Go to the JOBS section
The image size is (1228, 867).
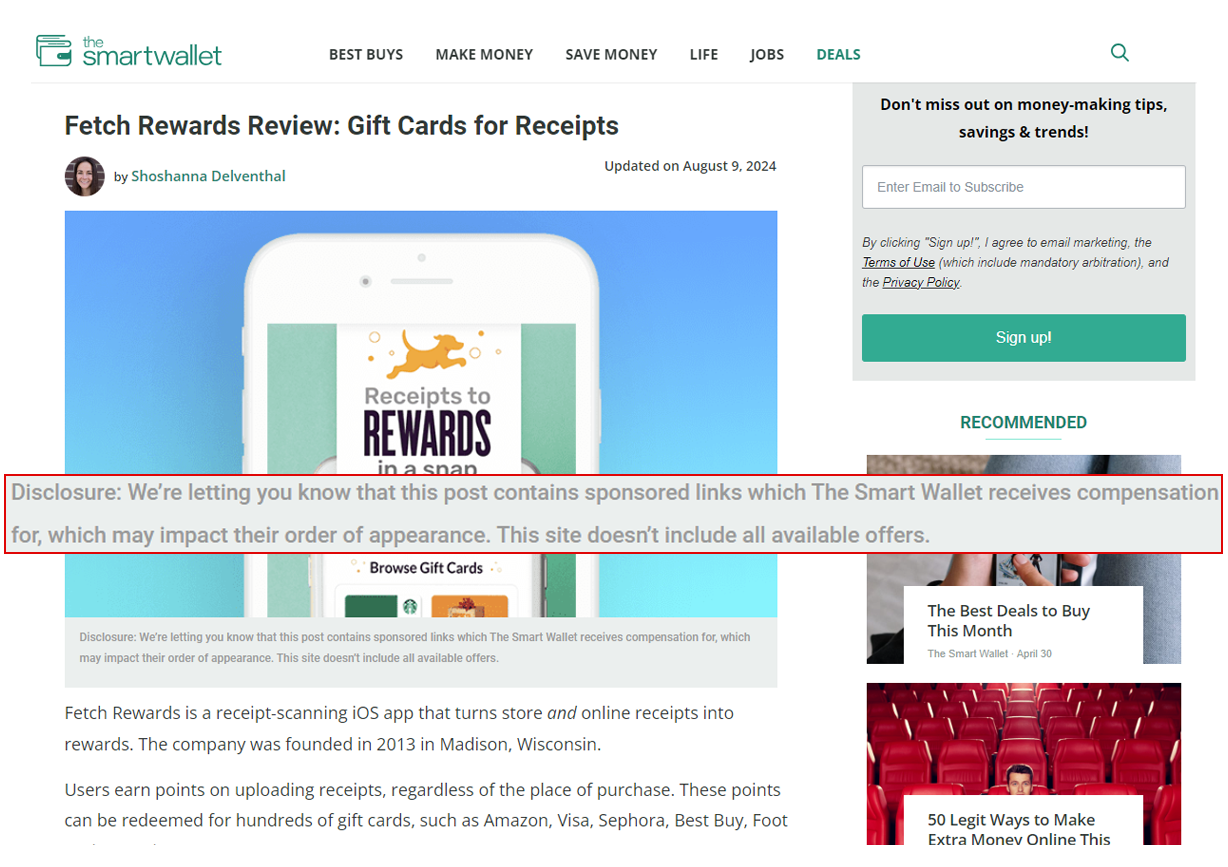coord(767,54)
